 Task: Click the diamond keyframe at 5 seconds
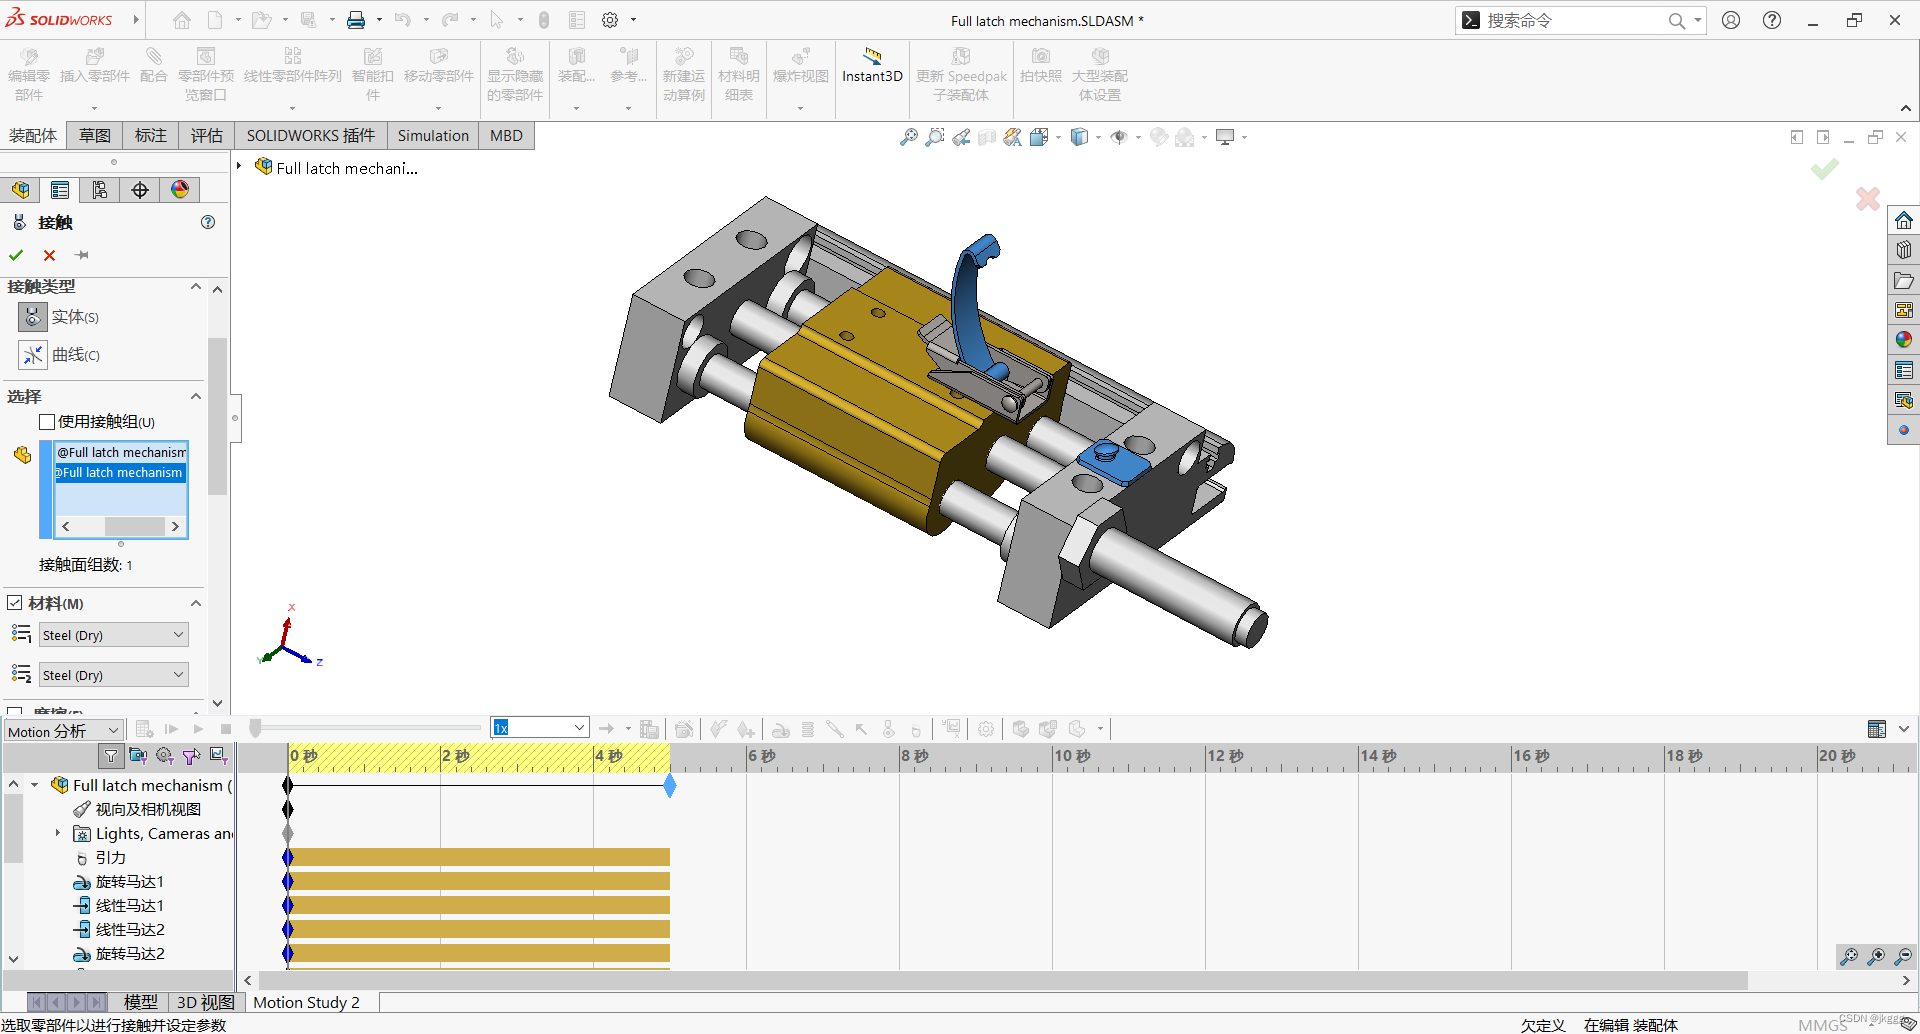[x=669, y=786]
